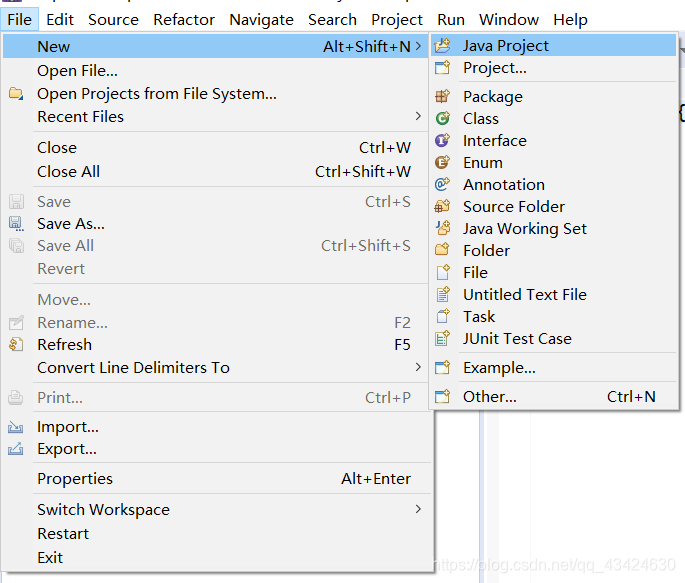Click the Java Working Set icon
Viewport: 685px width, 583px height.
(443, 228)
